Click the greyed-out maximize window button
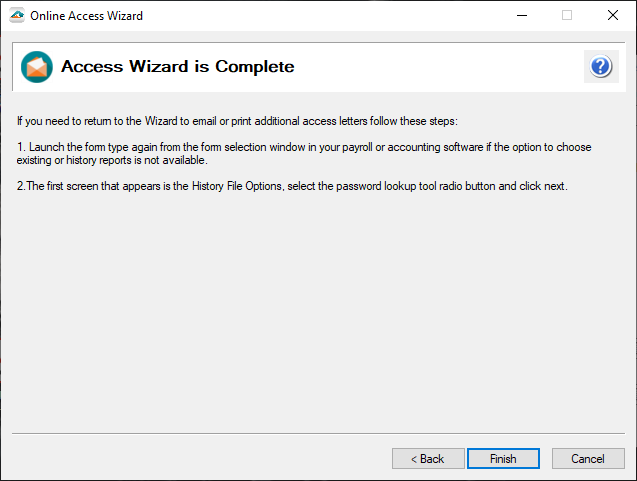The image size is (637, 481). point(566,15)
